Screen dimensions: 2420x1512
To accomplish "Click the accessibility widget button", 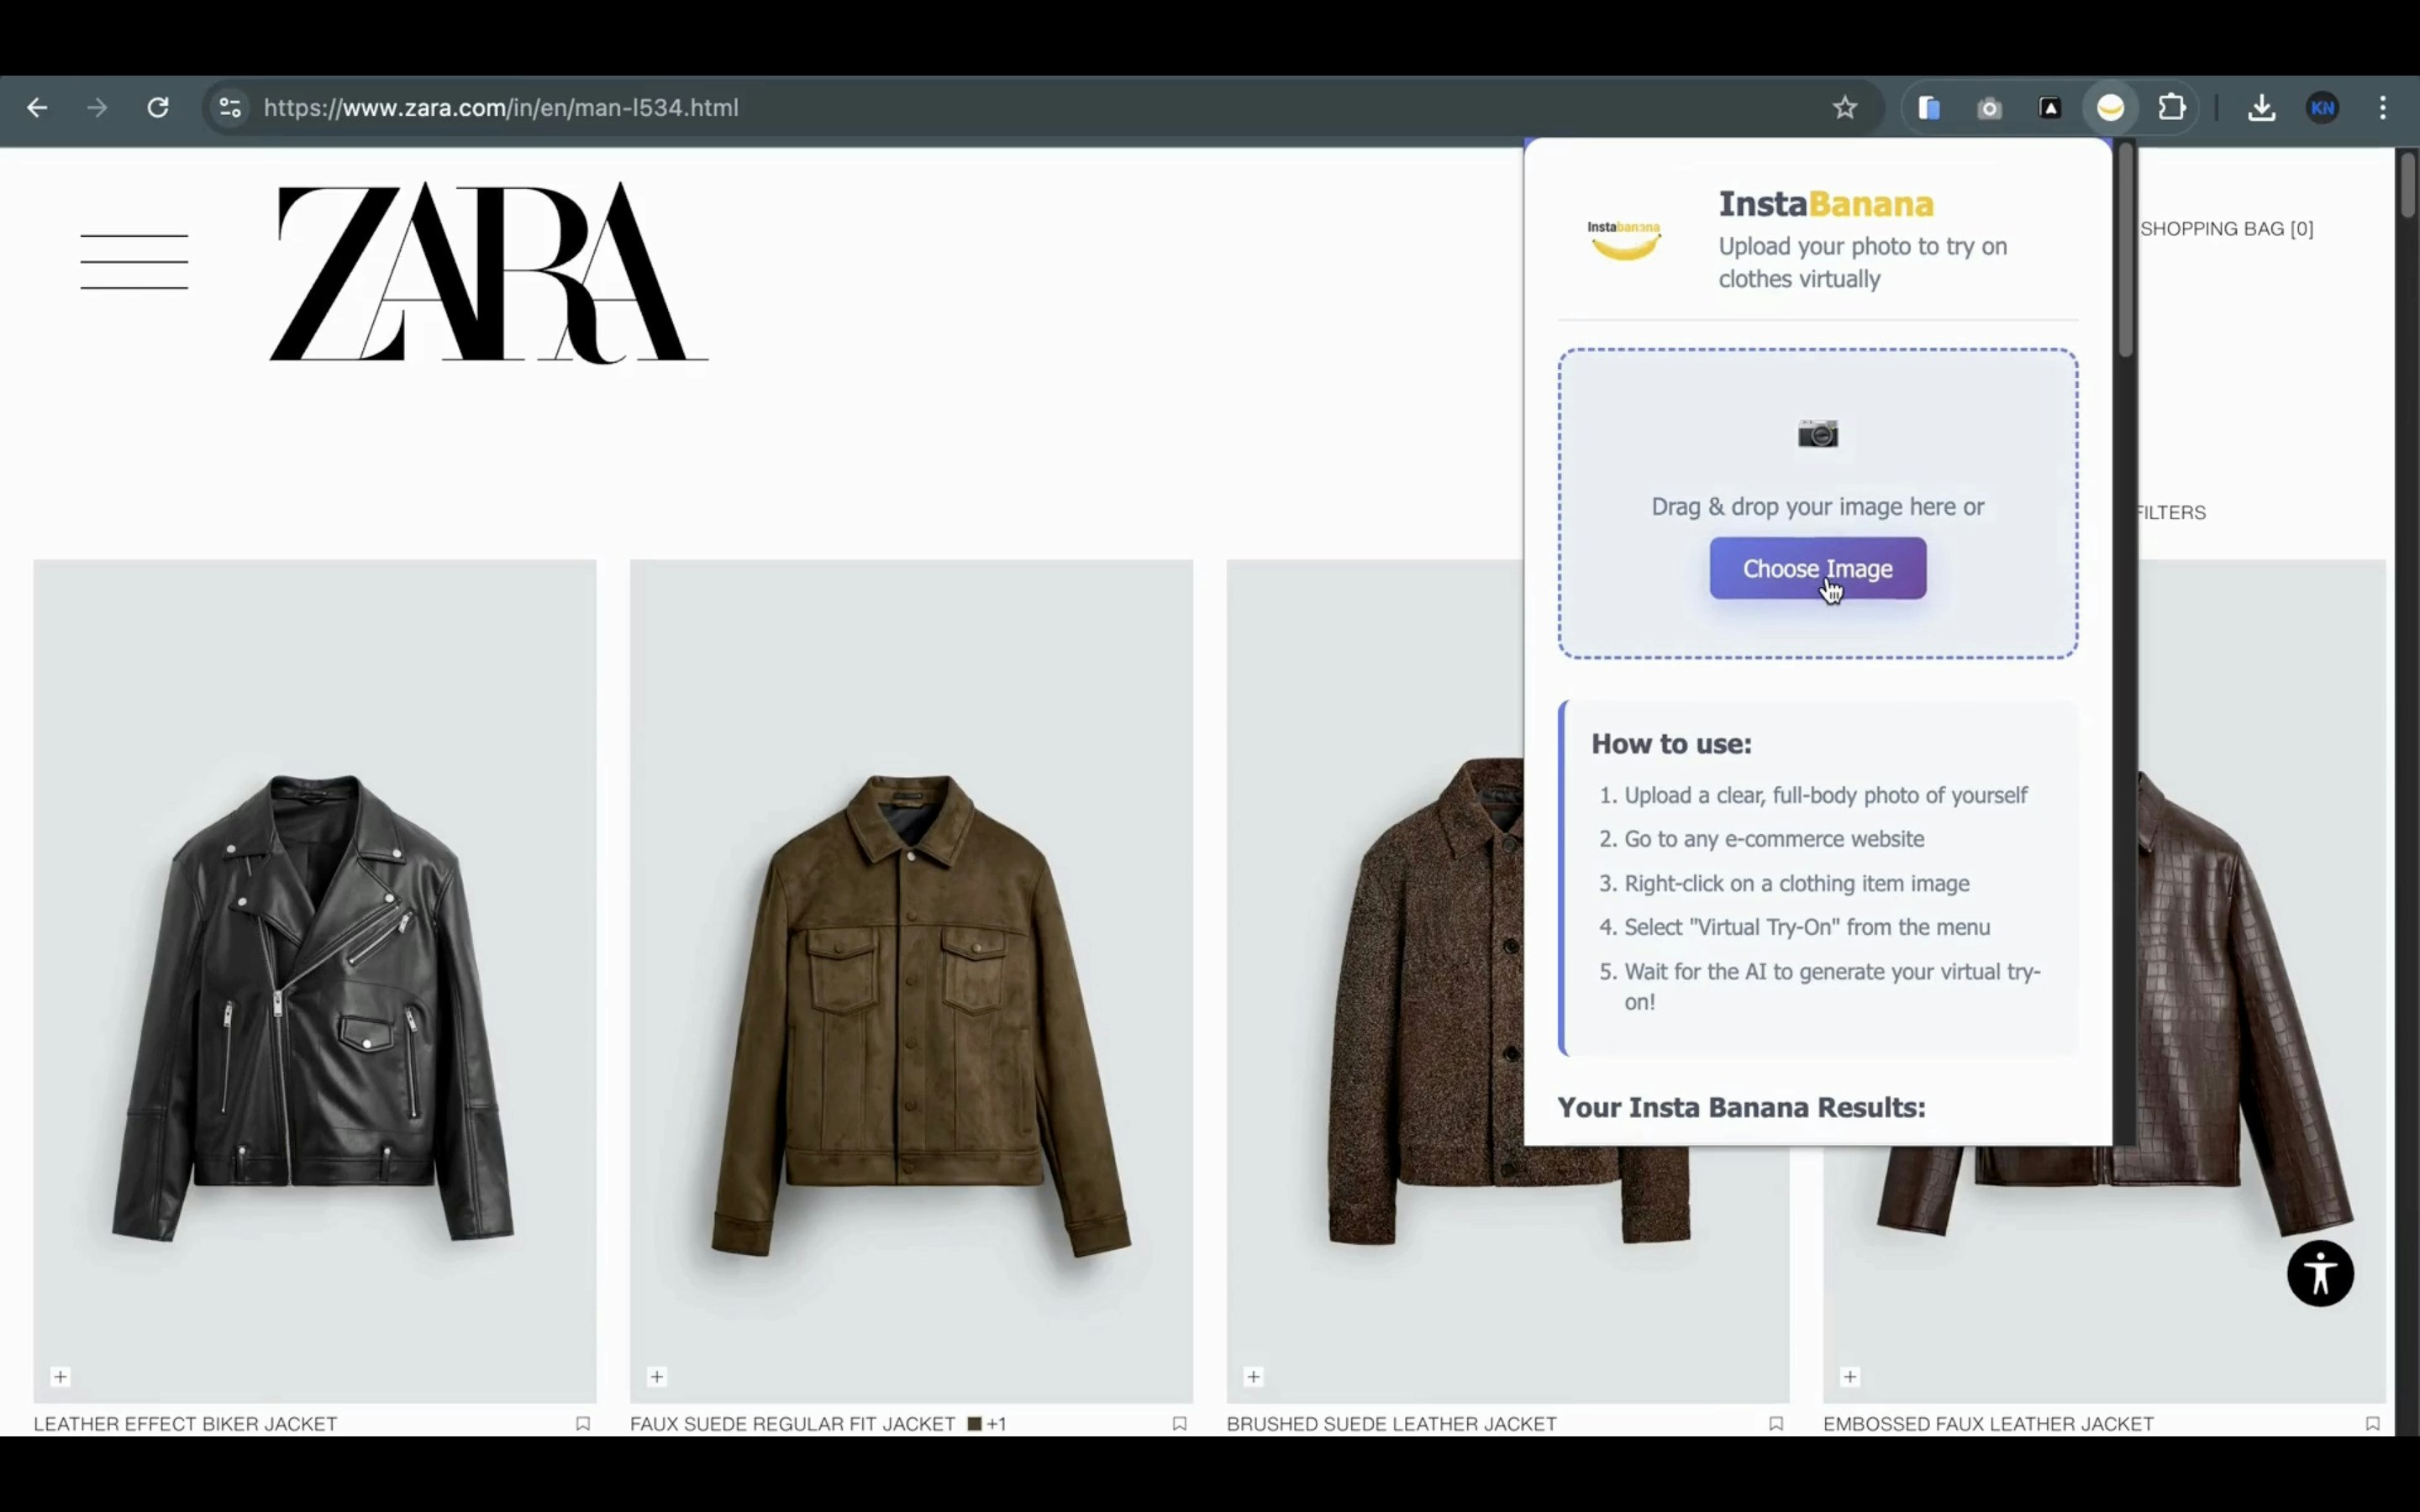I will tap(2319, 1273).
